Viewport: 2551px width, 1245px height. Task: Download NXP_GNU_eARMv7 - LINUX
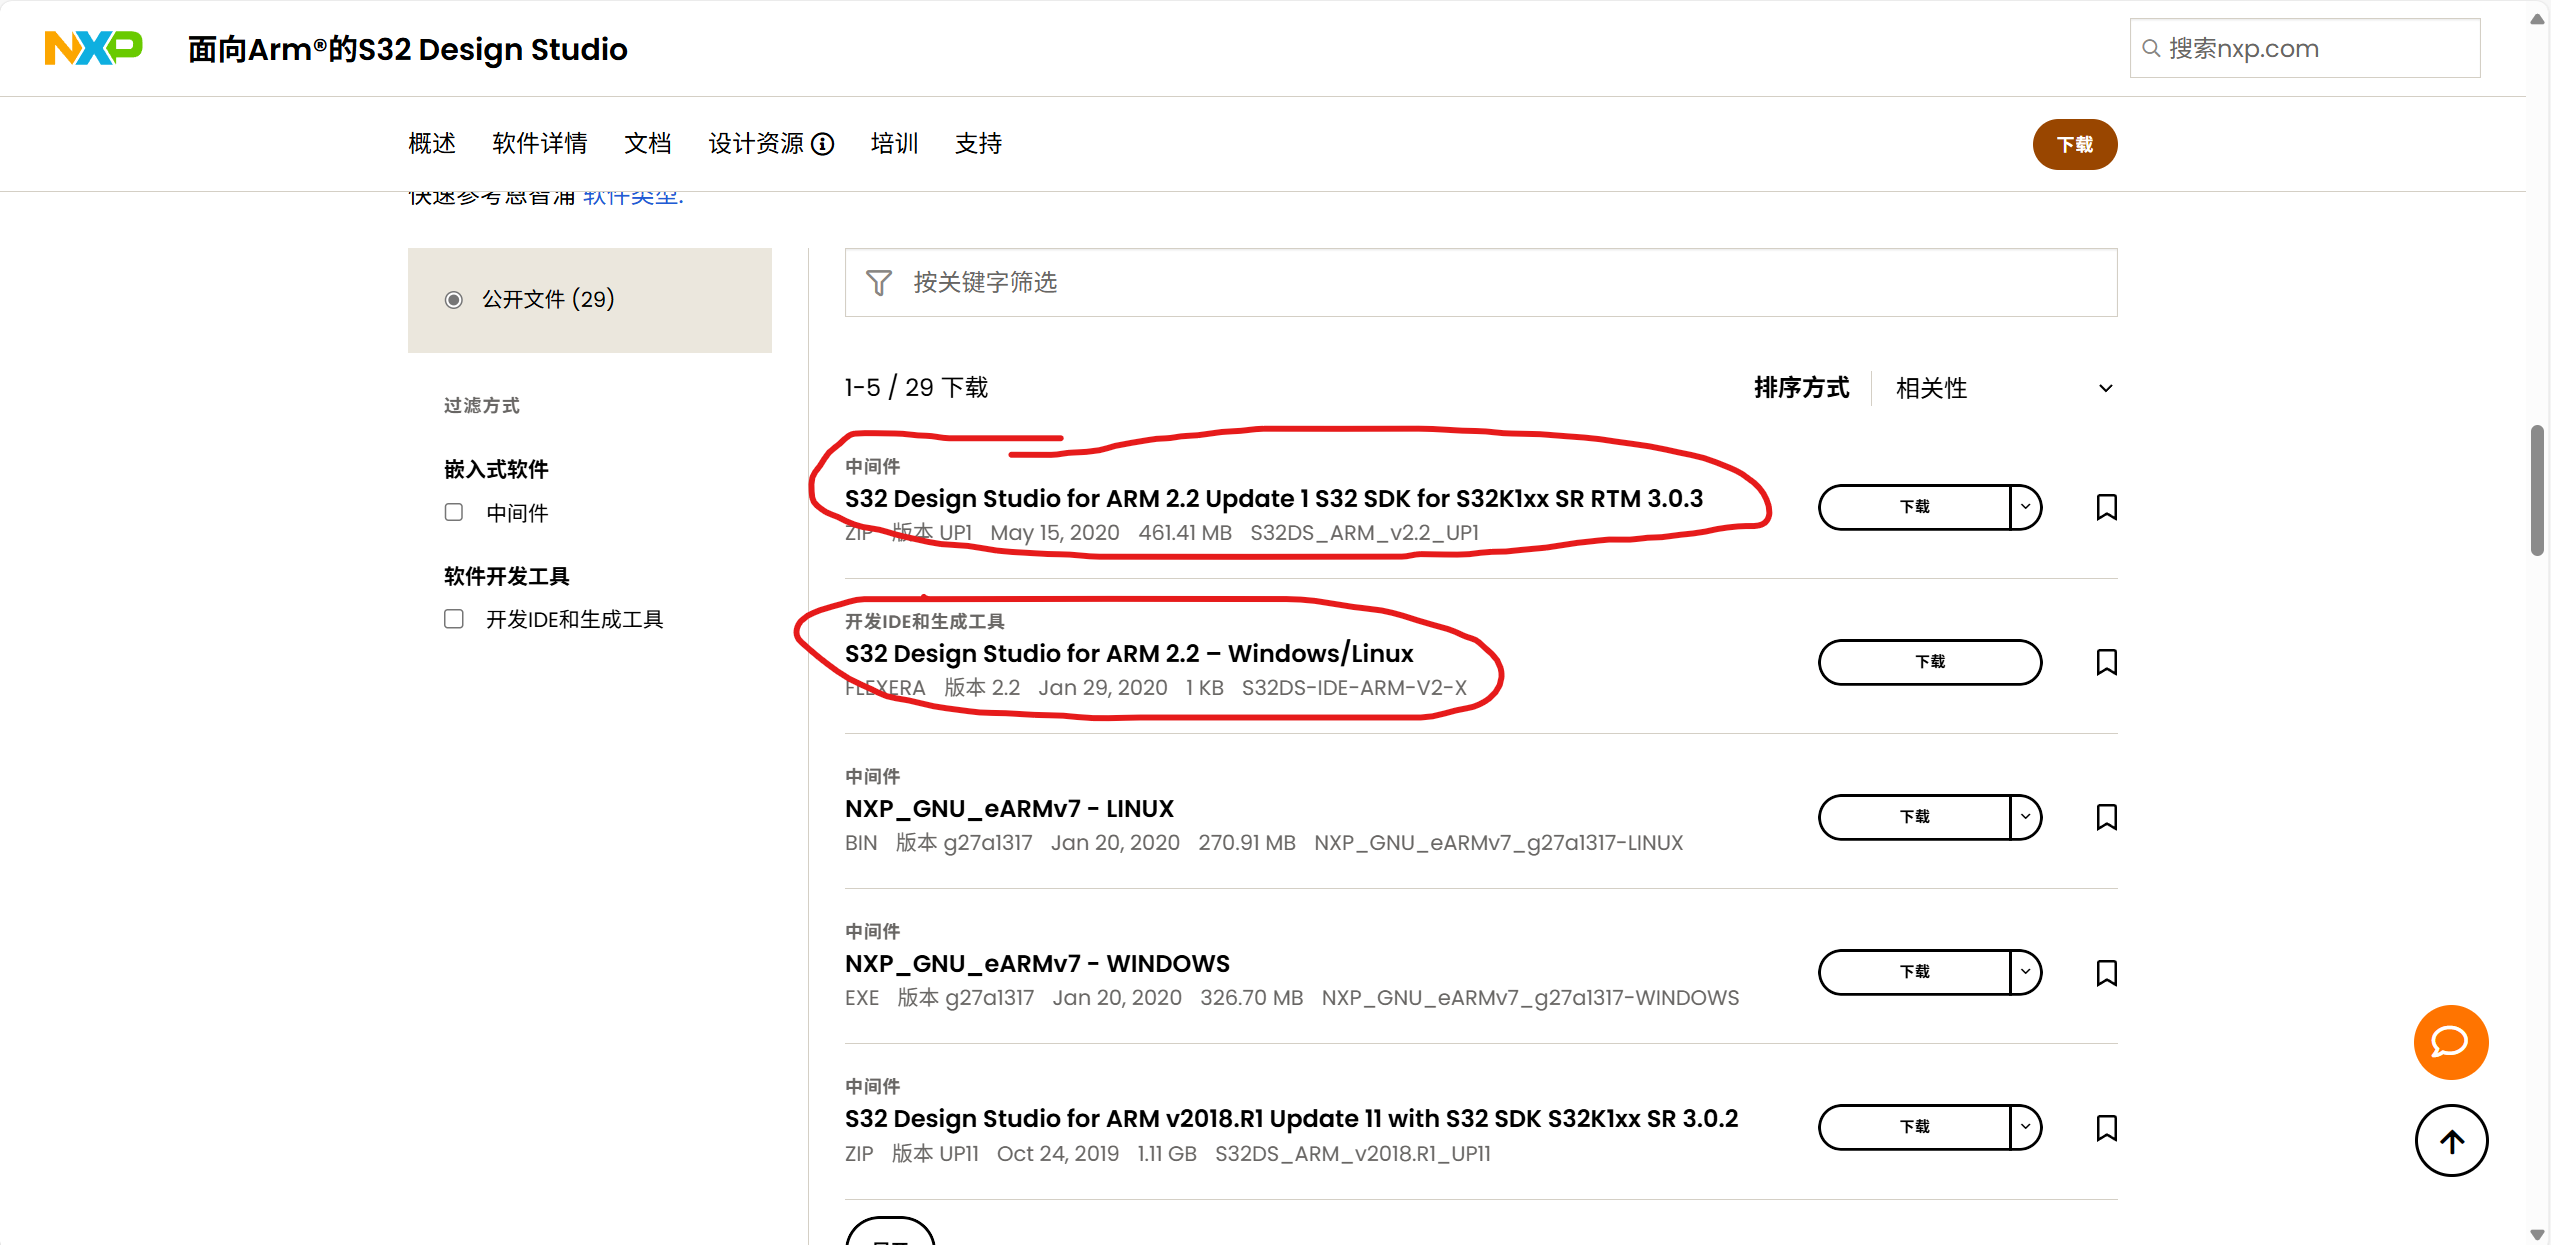[1914, 817]
